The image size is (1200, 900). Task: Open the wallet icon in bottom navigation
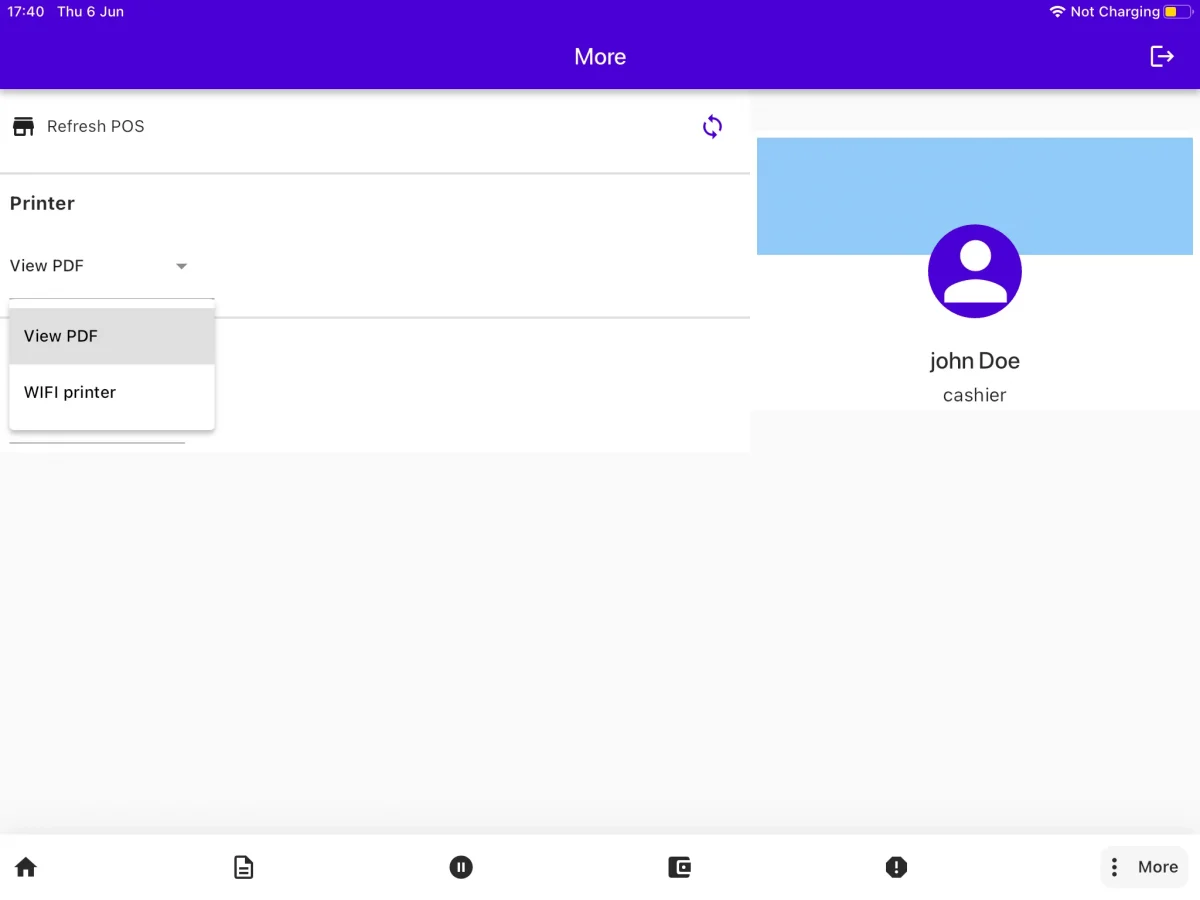679,867
